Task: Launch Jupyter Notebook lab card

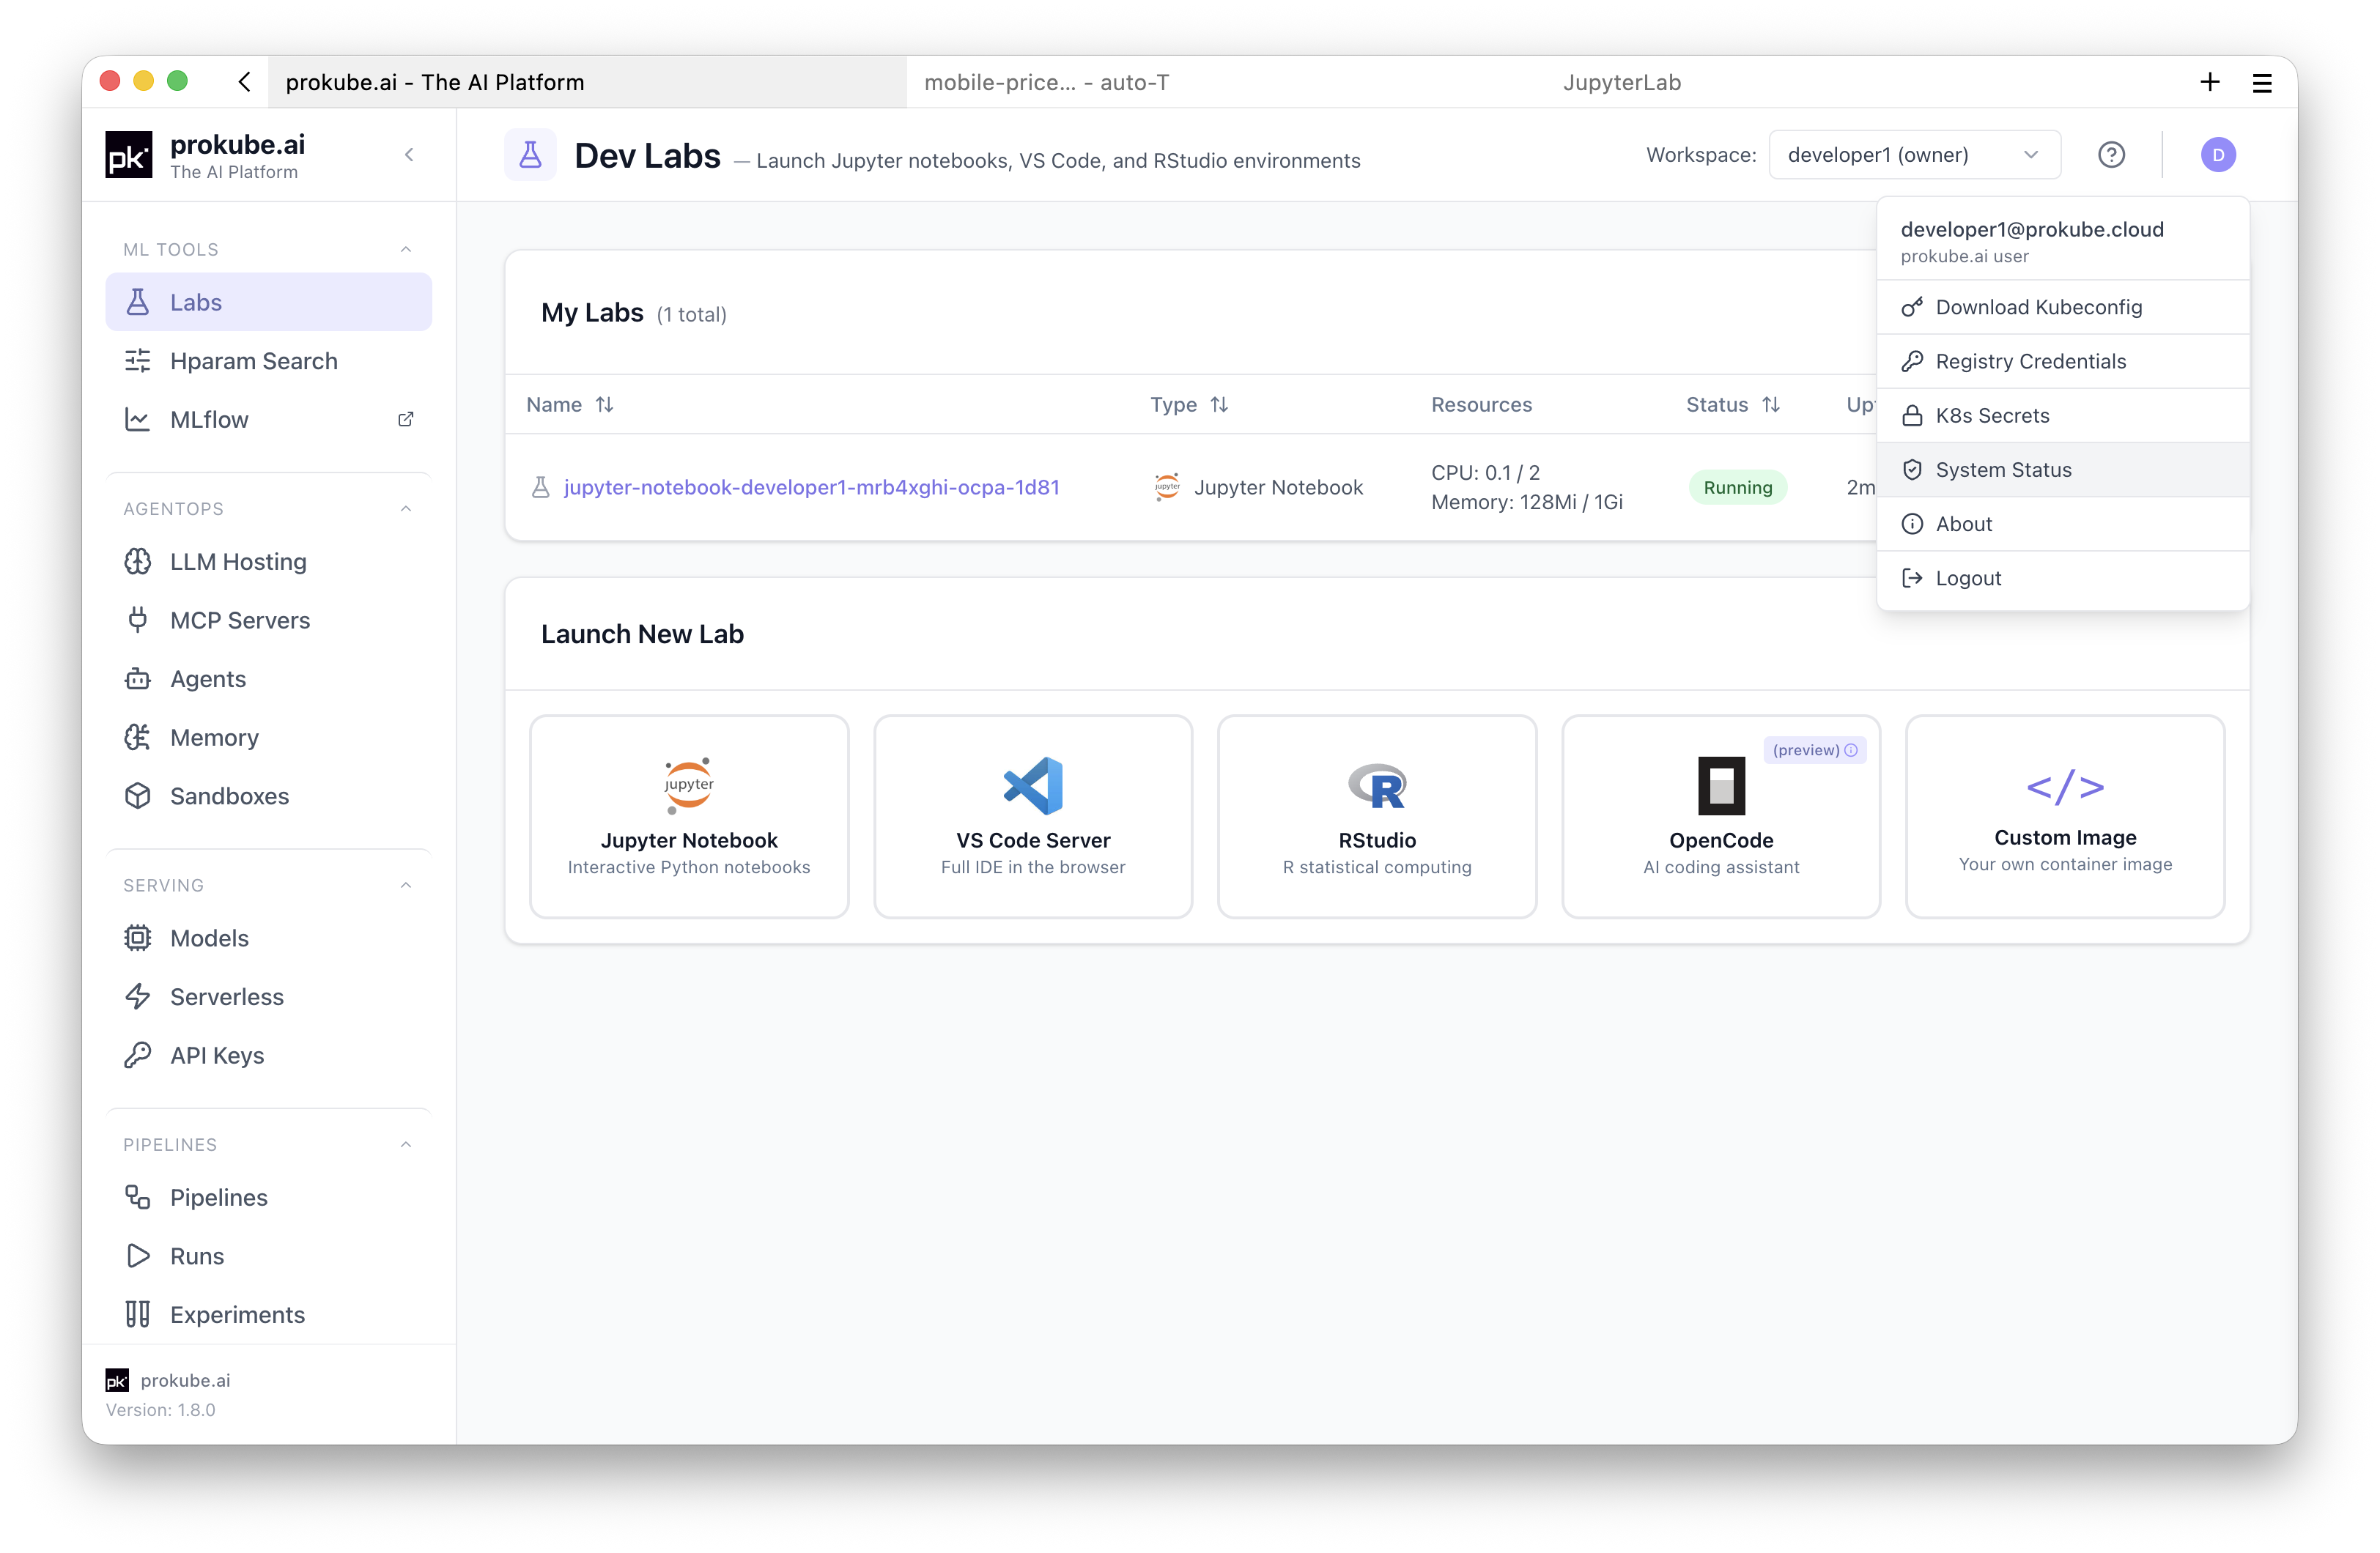Action: (689, 816)
